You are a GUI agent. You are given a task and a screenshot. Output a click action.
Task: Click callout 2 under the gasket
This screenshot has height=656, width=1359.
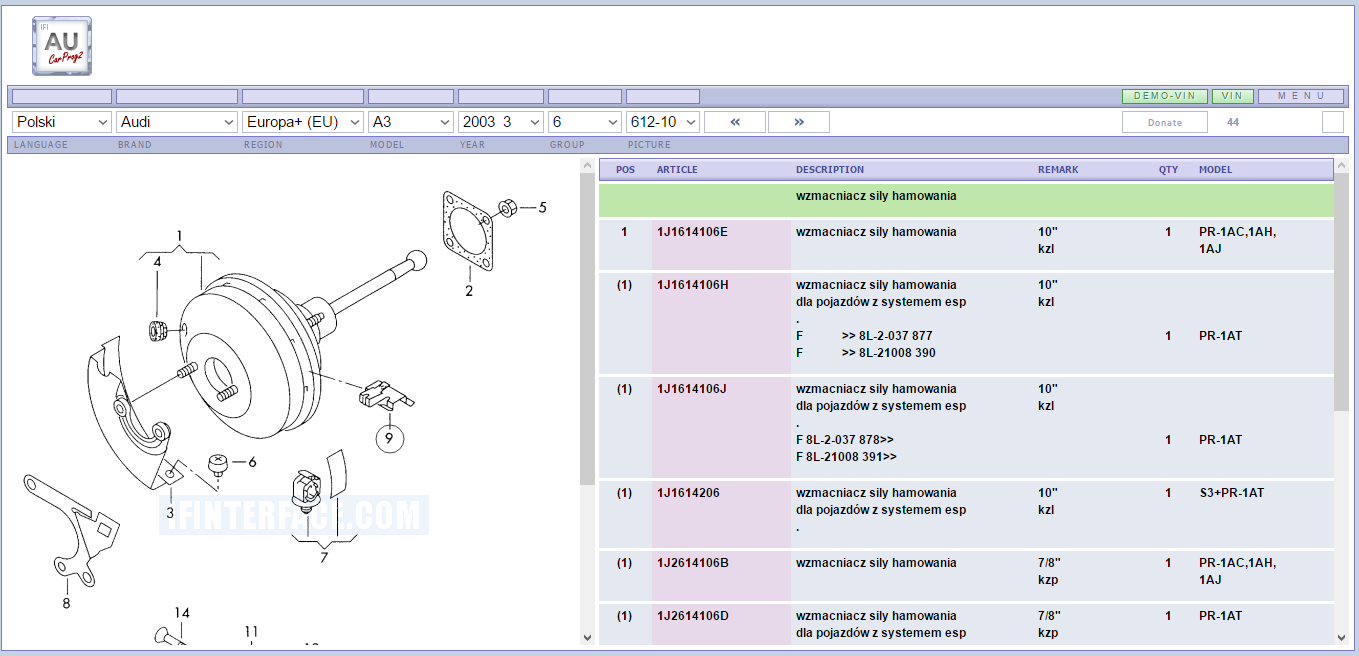(x=469, y=292)
